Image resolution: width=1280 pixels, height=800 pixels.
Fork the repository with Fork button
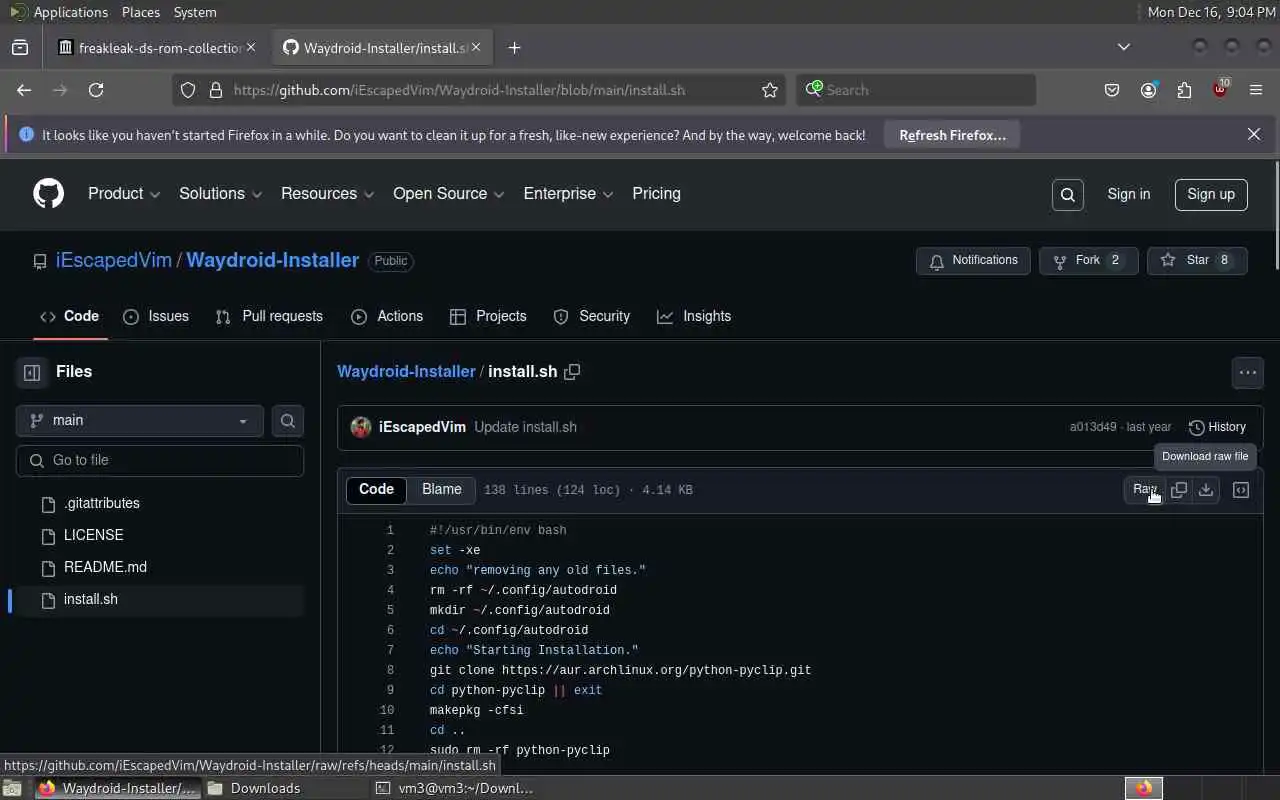coord(1088,261)
